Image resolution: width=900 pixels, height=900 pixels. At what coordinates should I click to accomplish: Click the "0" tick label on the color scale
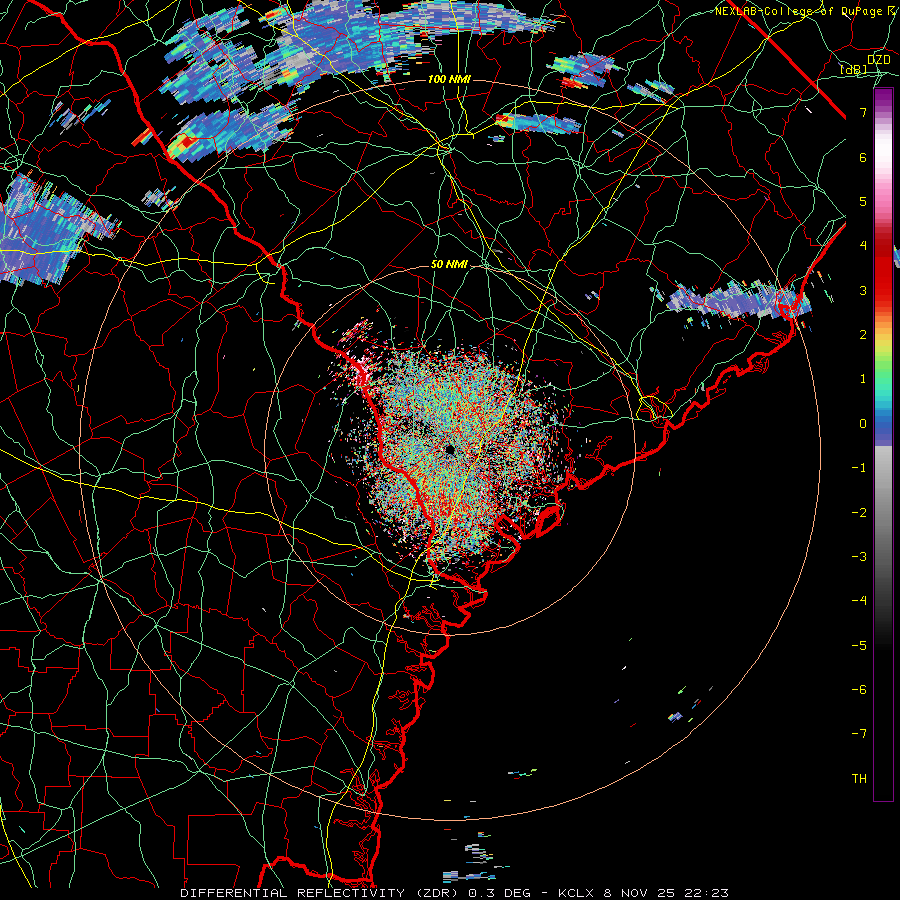[x=863, y=424]
